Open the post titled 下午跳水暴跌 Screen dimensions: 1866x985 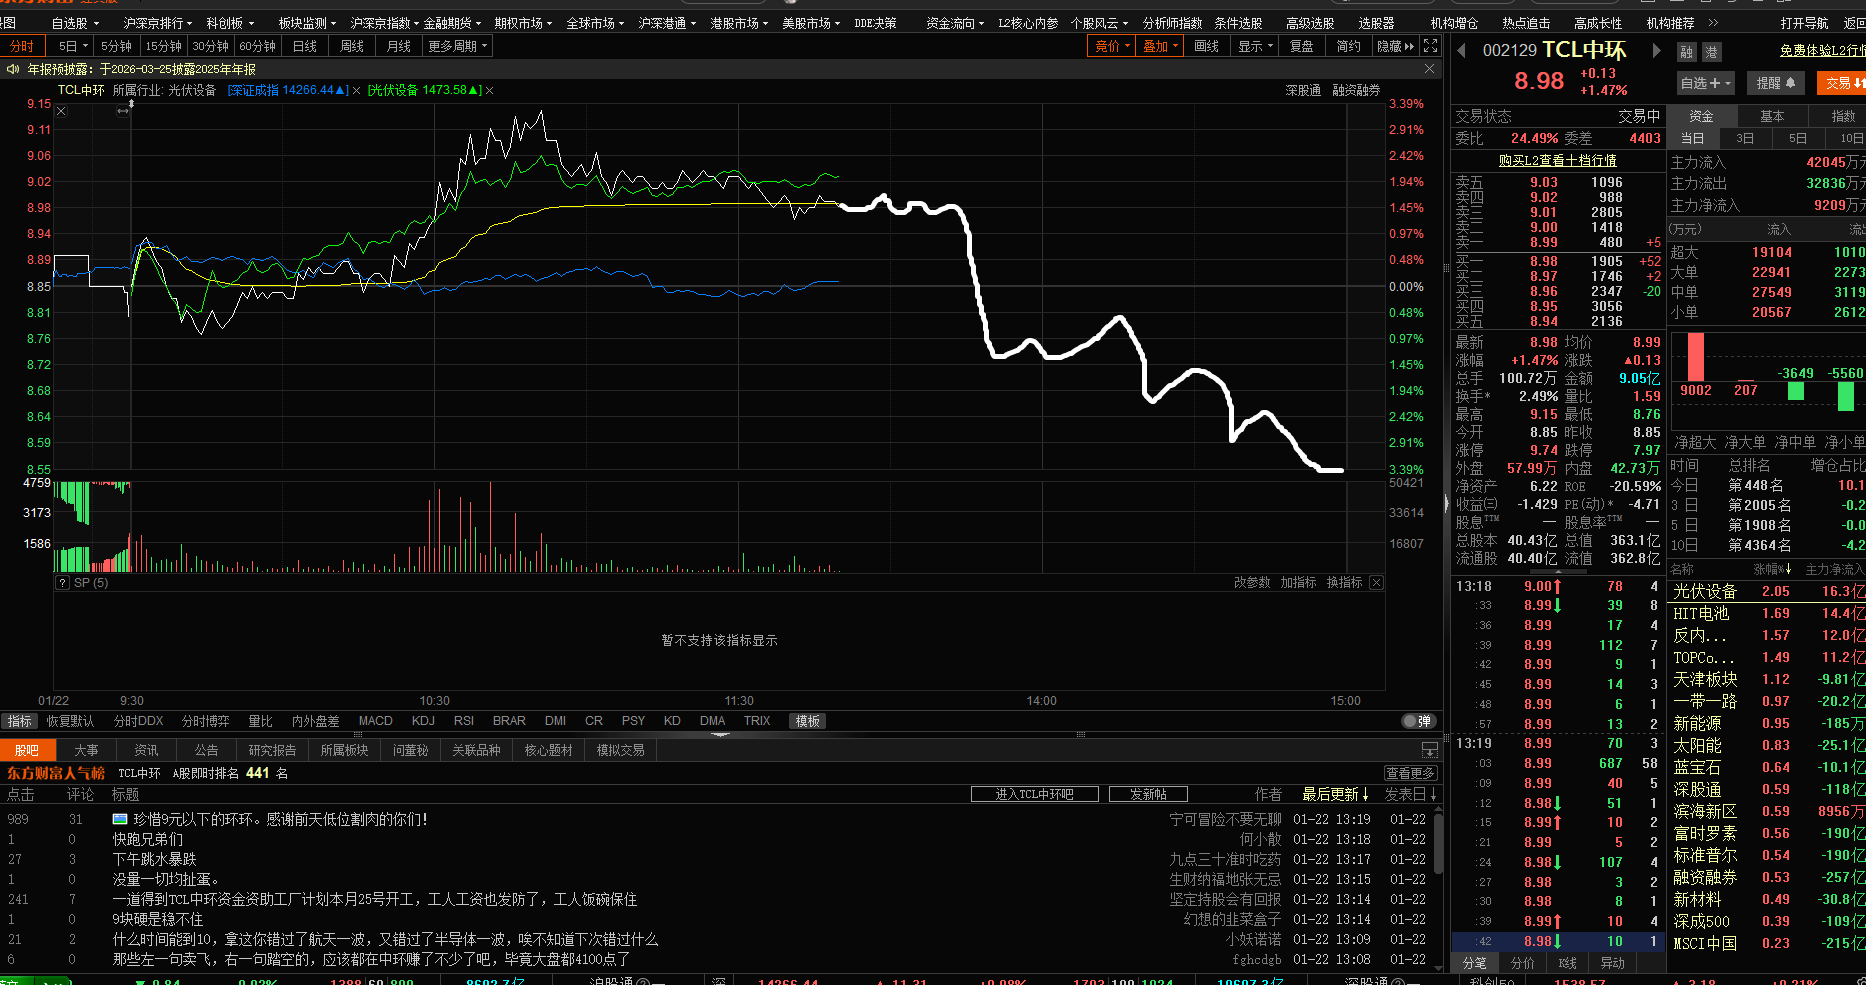154,859
